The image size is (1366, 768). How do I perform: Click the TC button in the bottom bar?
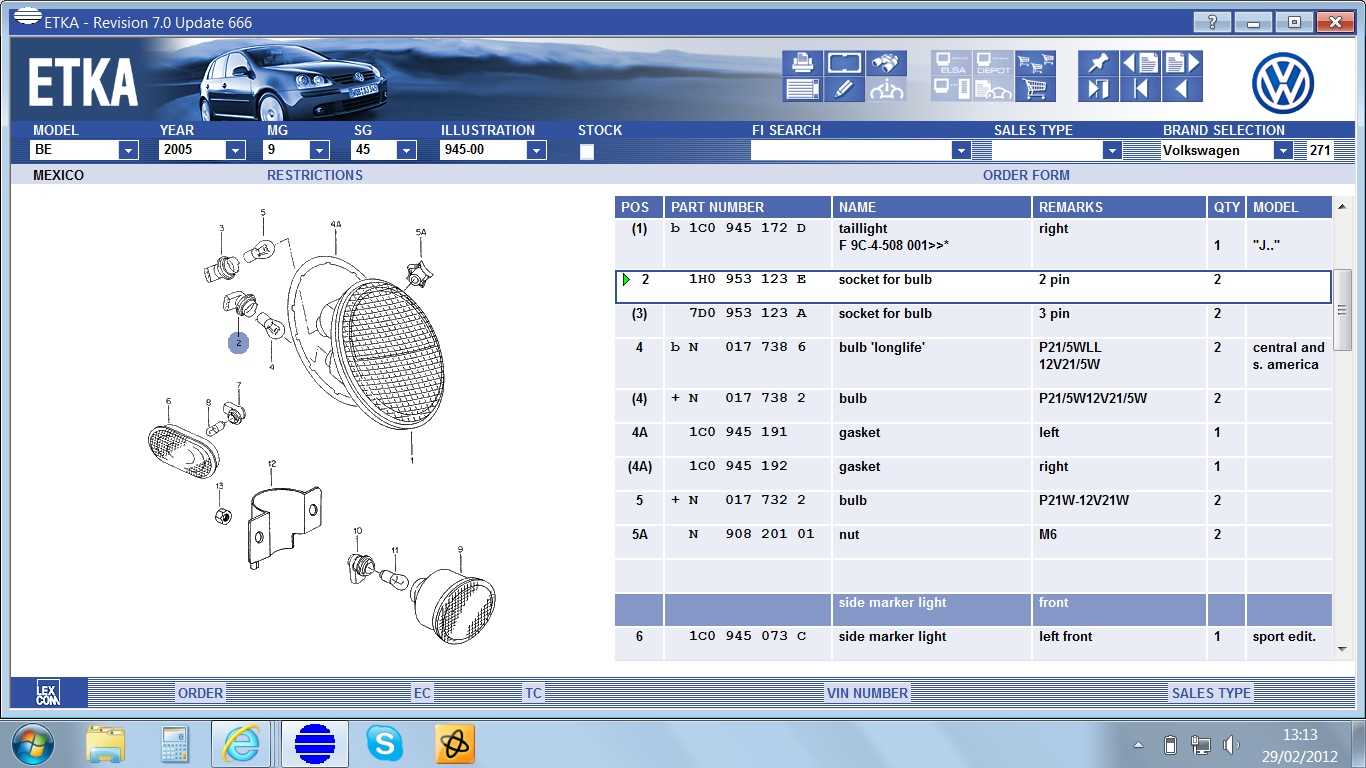[x=533, y=693]
